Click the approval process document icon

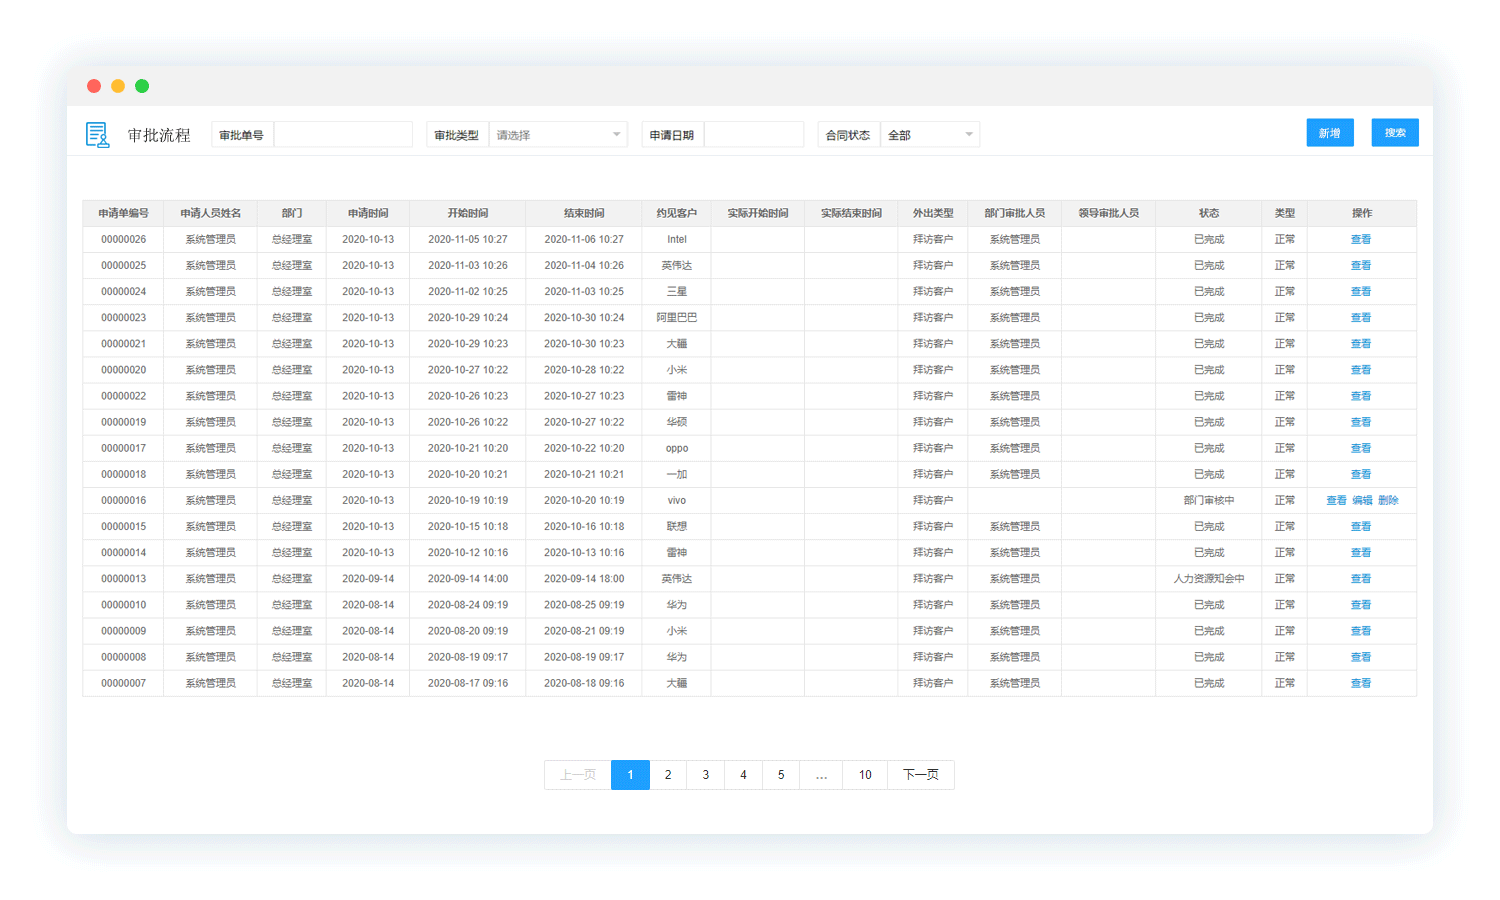97,135
